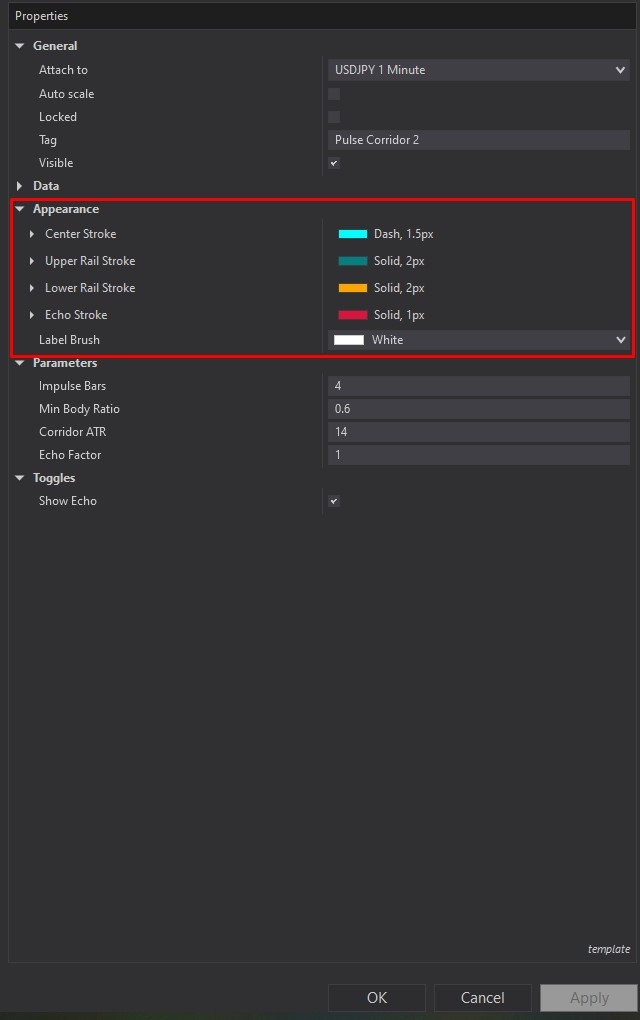Screen dimensions: 640x1020
Task: Click the Impulse Bars value field
Action: click(478, 386)
